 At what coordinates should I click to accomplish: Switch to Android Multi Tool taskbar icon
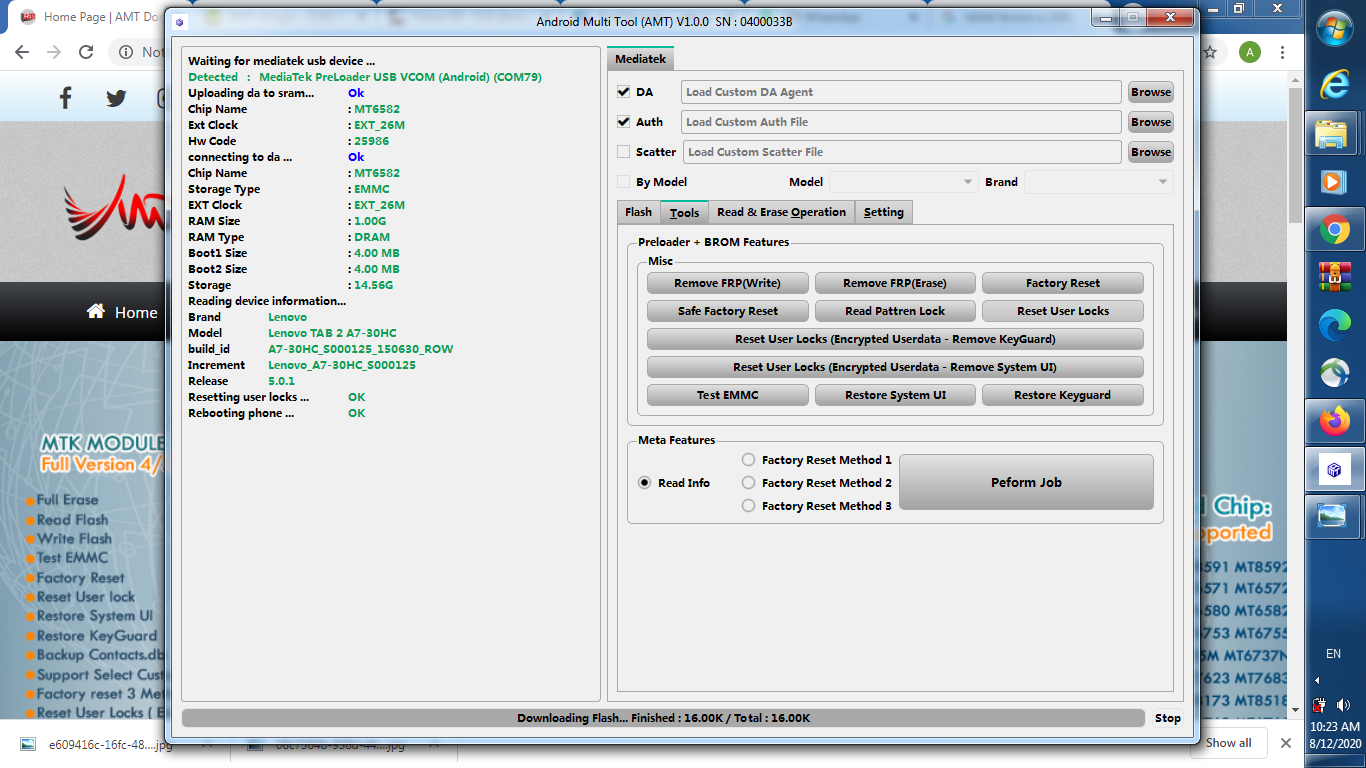[x=1333, y=469]
